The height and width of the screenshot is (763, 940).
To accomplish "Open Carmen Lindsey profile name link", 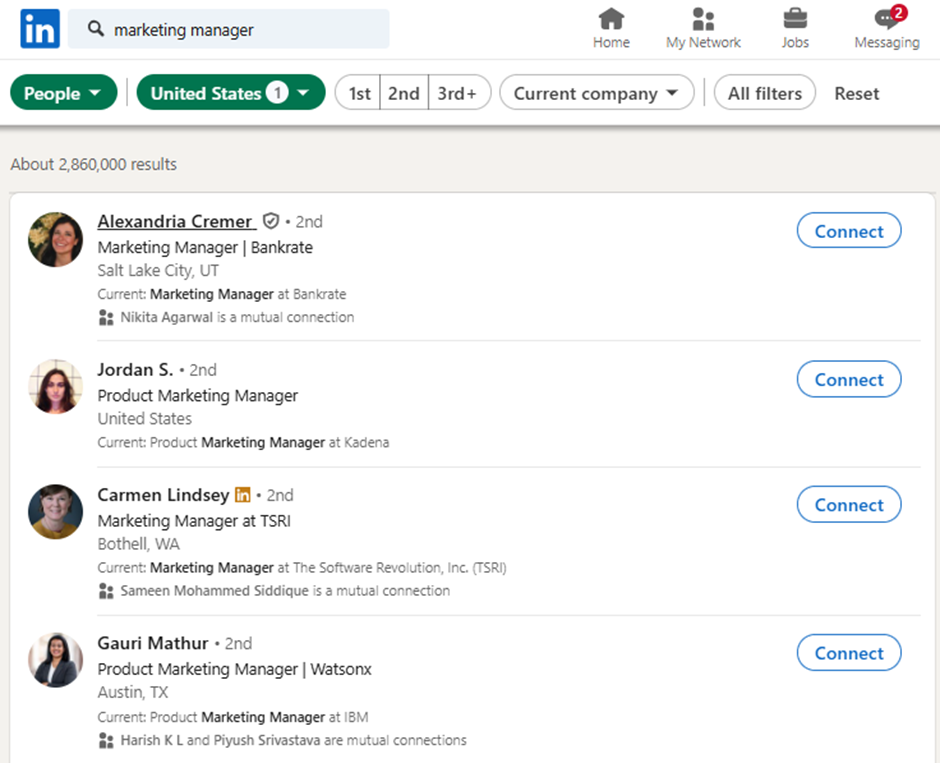I will 164,495.
